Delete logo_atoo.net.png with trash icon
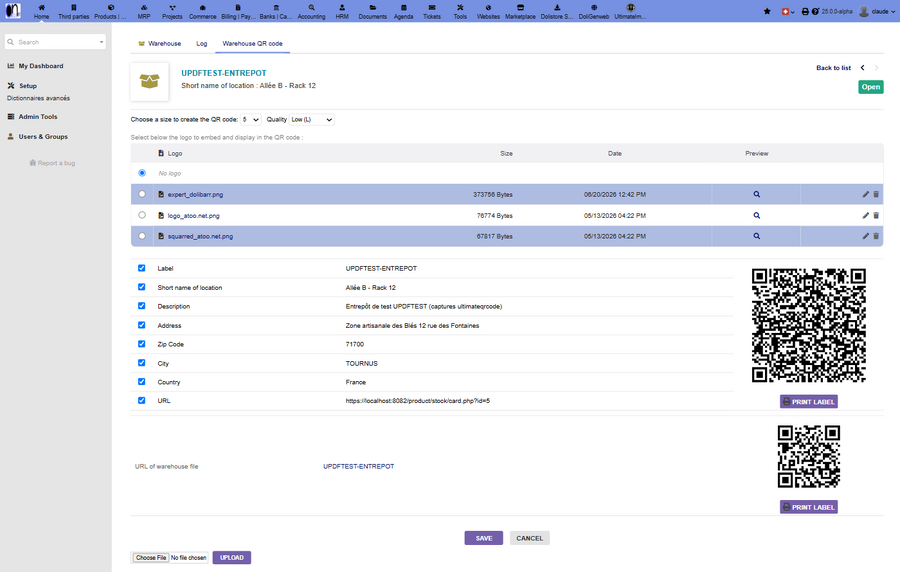The height and width of the screenshot is (572, 900). [876, 216]
